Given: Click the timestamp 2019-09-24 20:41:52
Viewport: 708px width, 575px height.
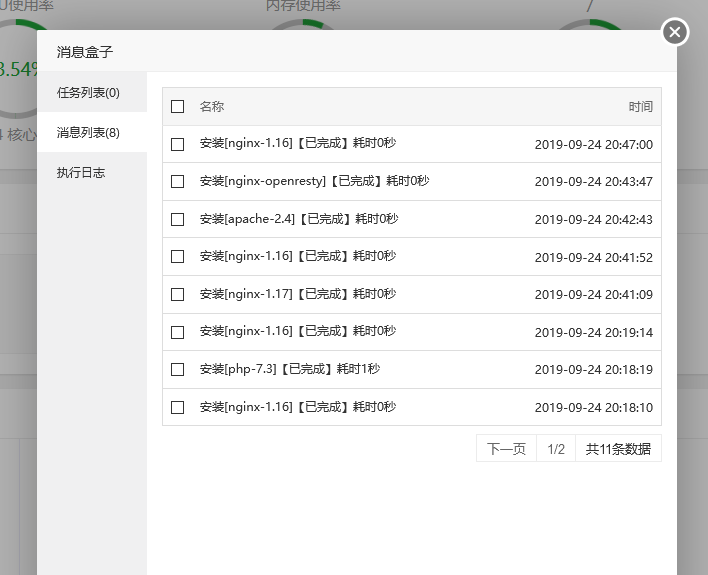Looking at the screenshot, I should (594, 257).
